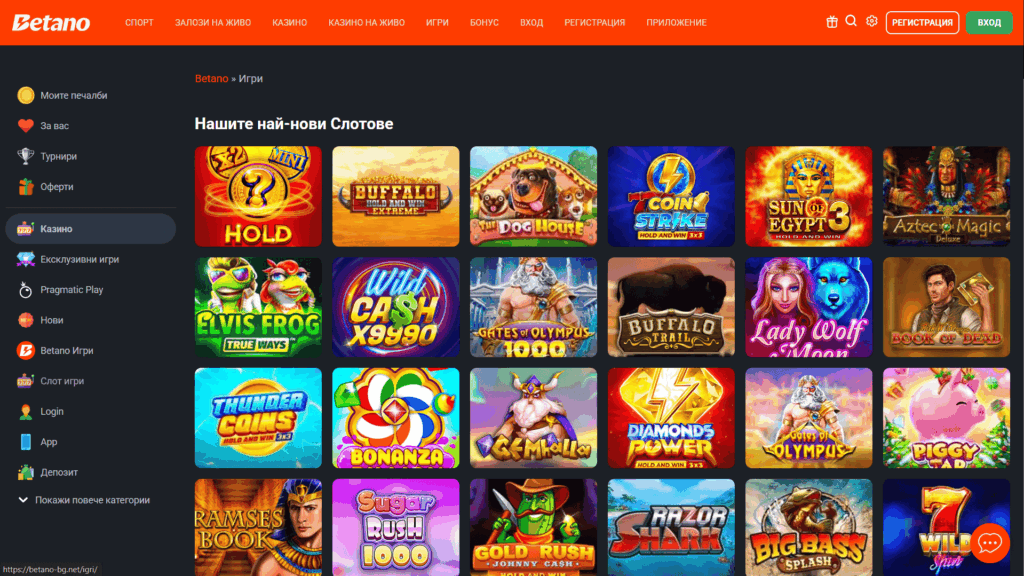Open the live chat bubble icon
Image resolution: width=1024 pixels, height=576 pixels.
pyautogui.click(x=989, y=543)
